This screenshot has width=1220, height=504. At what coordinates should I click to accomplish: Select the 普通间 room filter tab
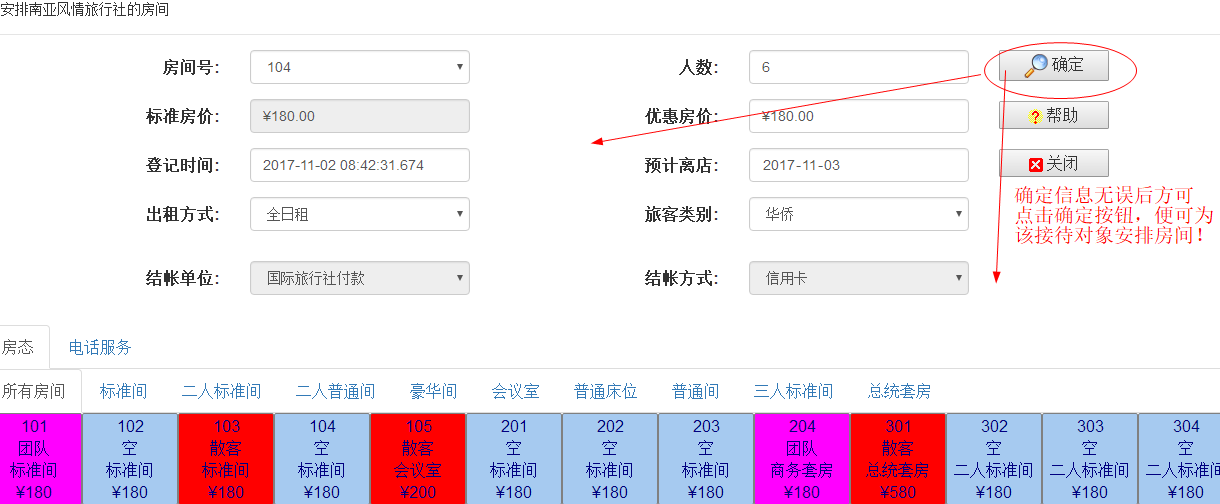(696, 391)
